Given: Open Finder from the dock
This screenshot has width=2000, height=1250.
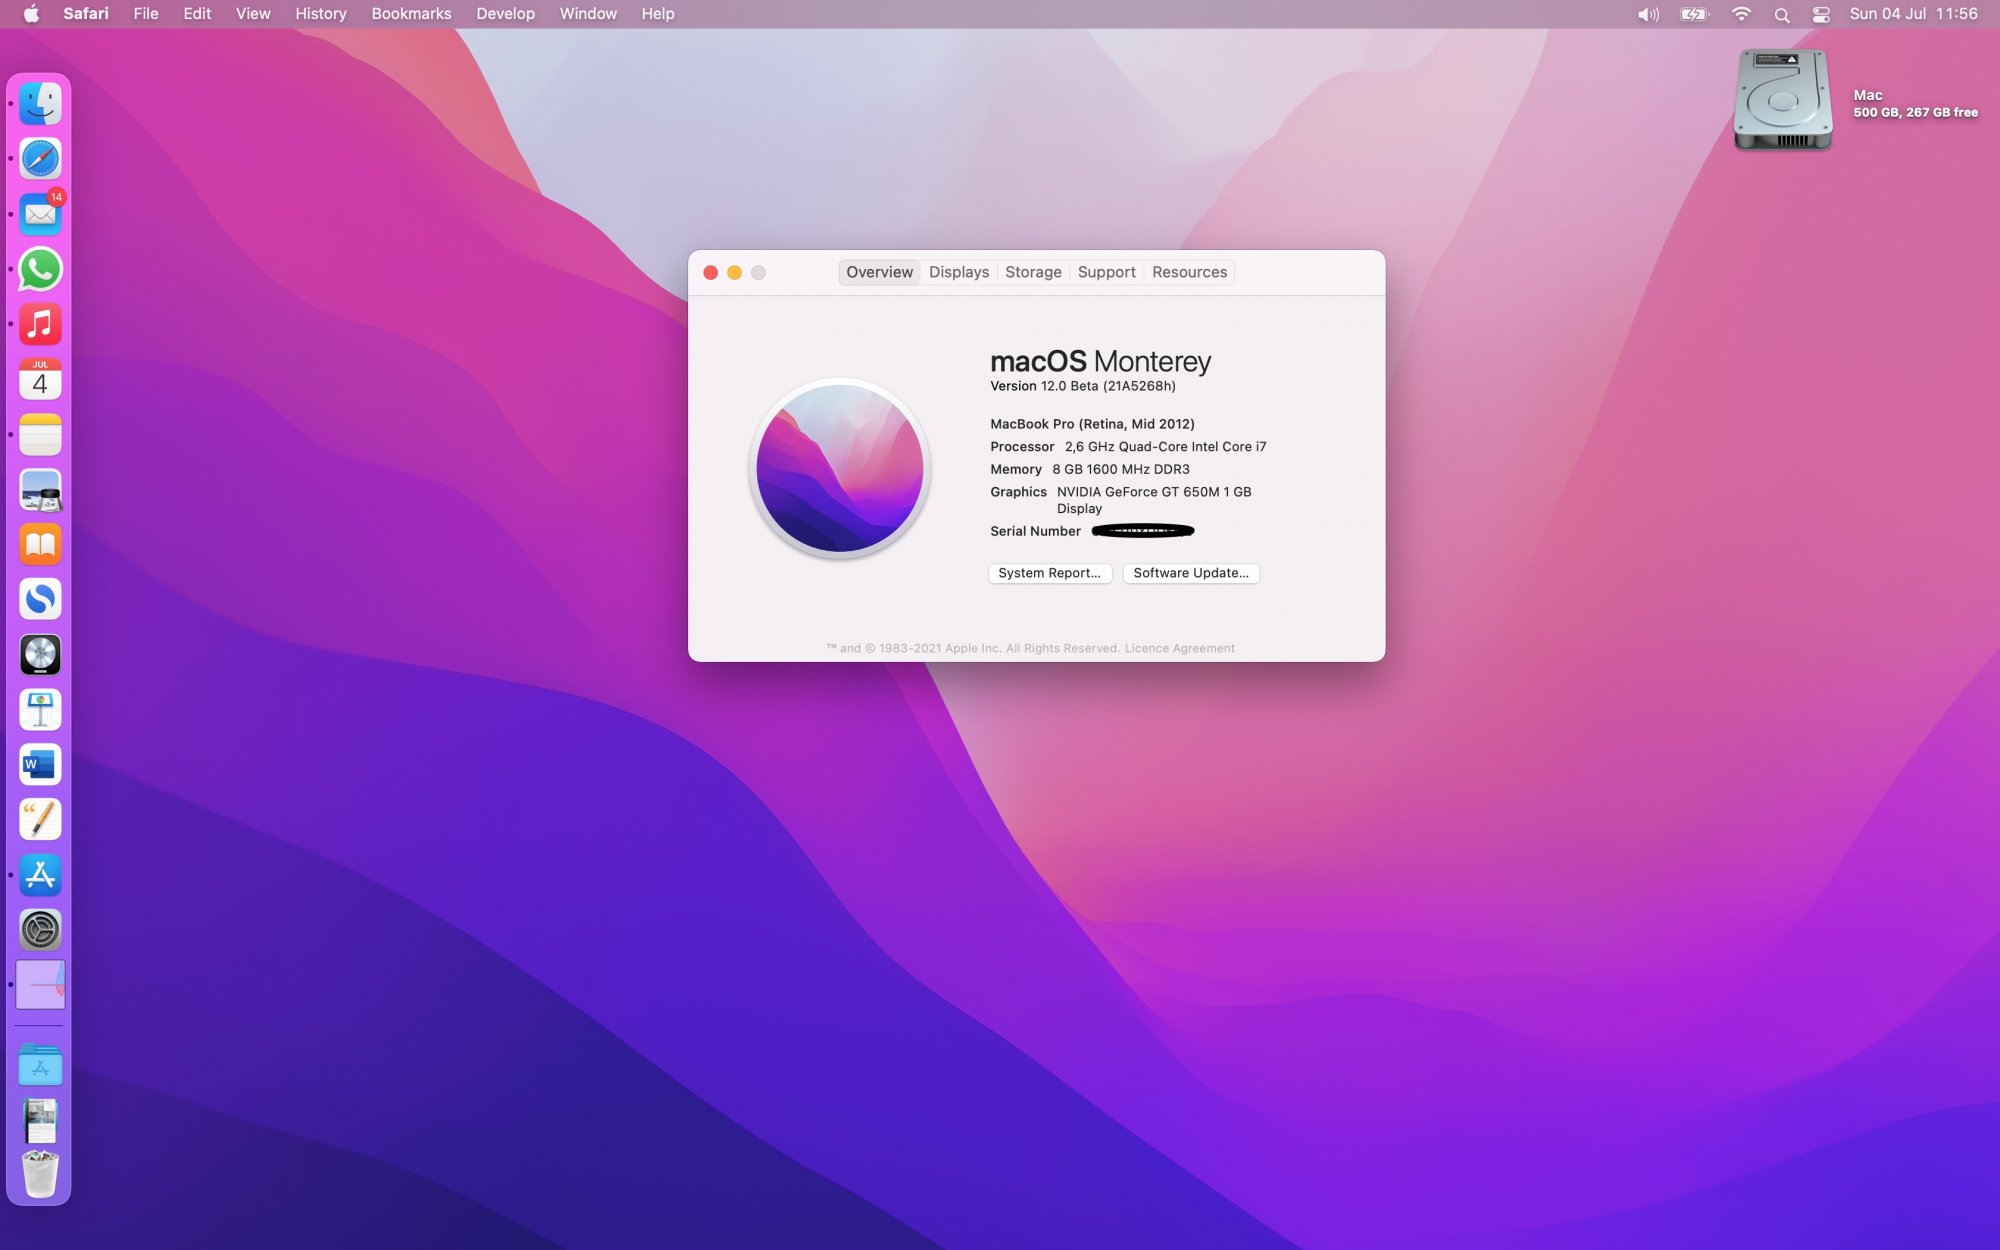Looking at the screenshot, I should pyautogui.click(x=40, y=104).
